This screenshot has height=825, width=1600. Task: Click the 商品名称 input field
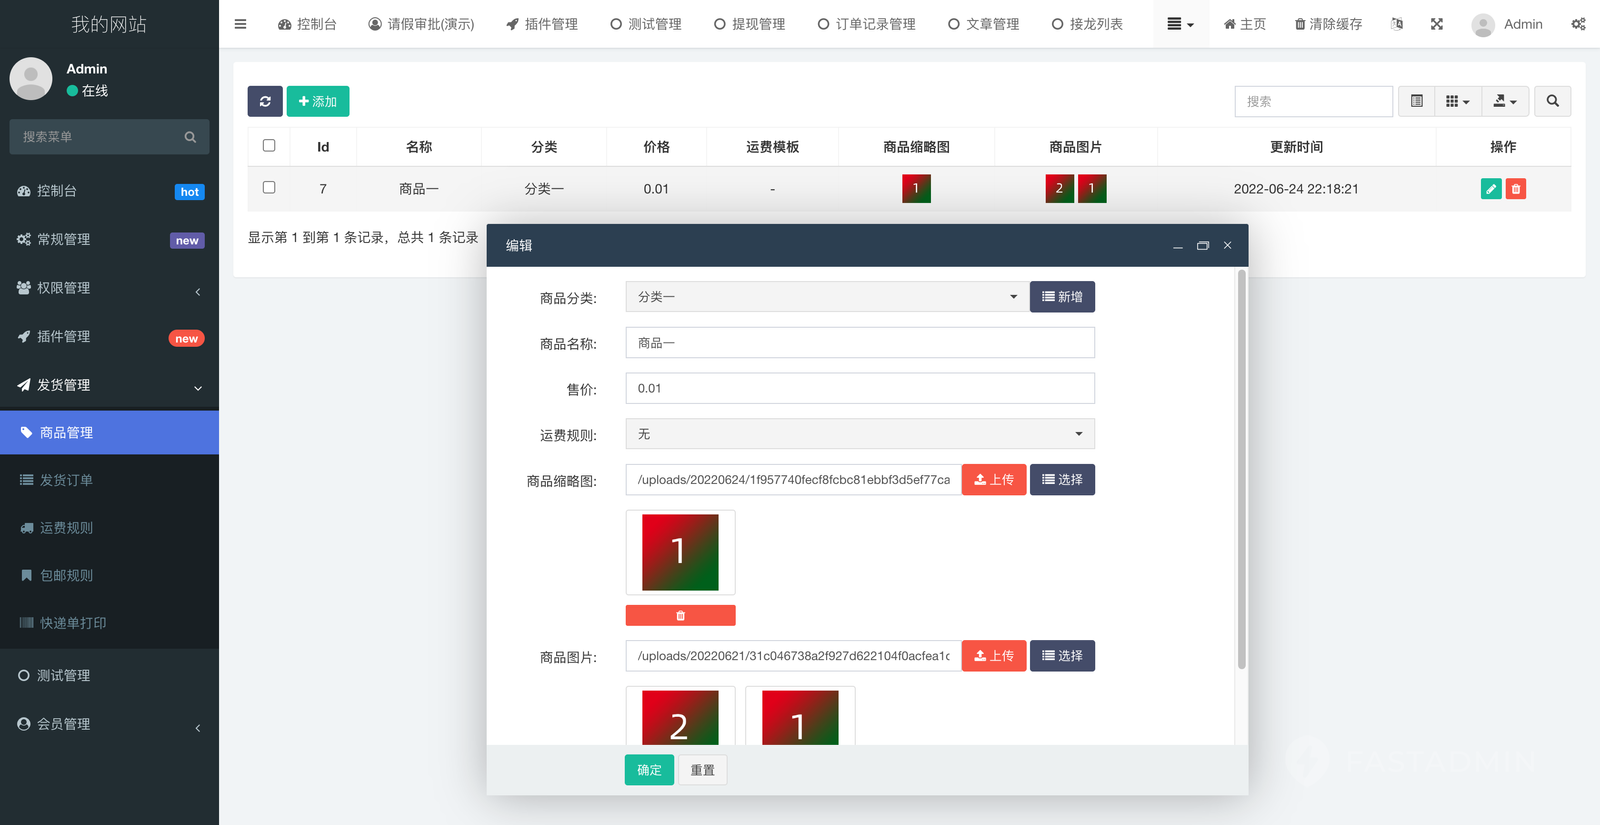pos(859,343)
